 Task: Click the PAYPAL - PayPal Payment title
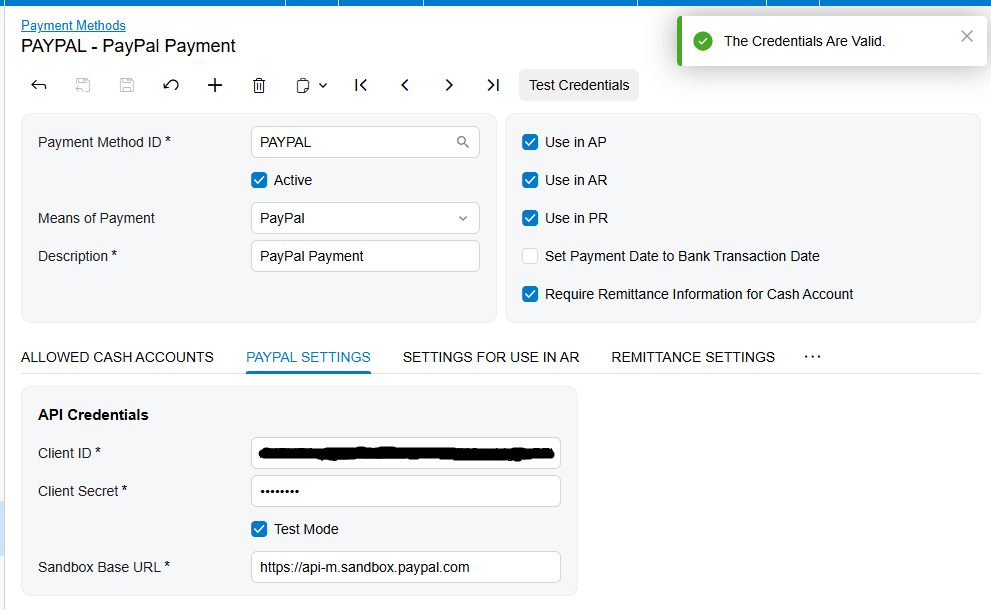(128, 46)
